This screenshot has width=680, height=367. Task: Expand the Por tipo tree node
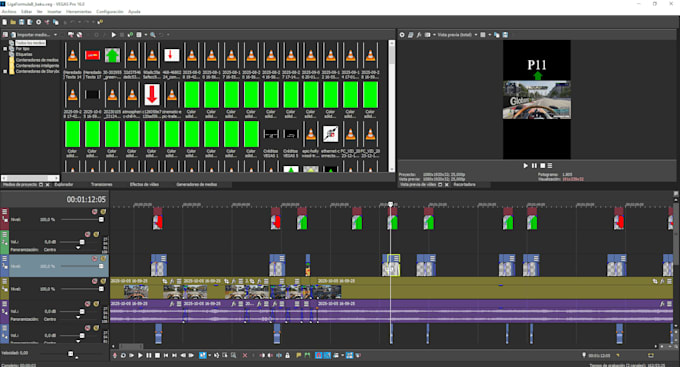(5, 49)
